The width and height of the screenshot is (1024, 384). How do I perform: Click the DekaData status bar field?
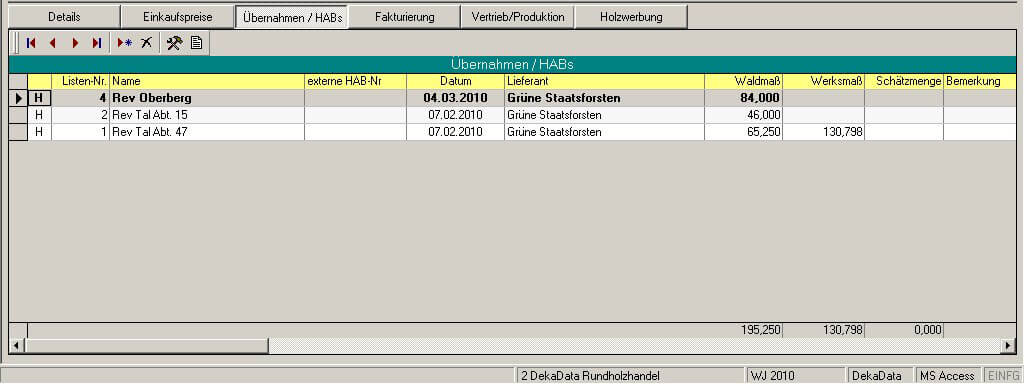(x=880, y=376)
